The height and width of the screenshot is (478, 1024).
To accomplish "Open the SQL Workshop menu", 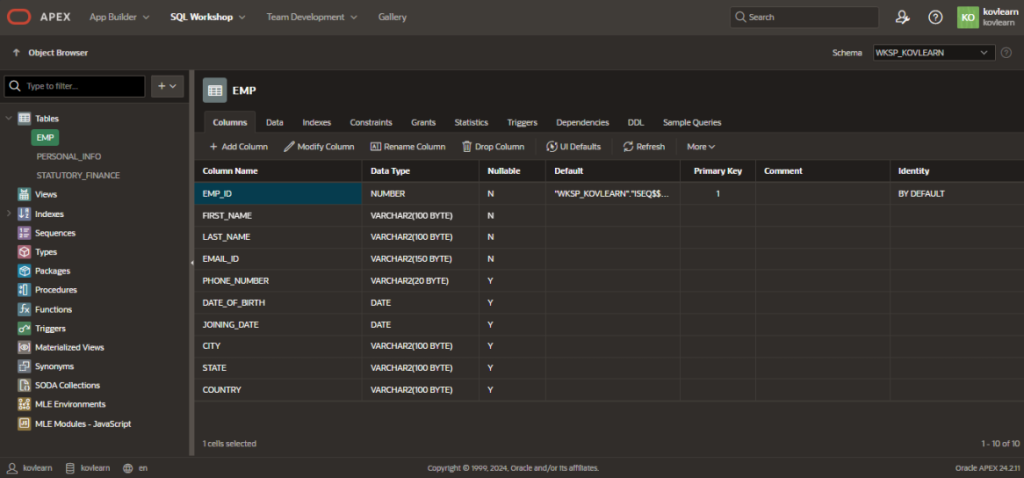I will [x=208, y=17].
